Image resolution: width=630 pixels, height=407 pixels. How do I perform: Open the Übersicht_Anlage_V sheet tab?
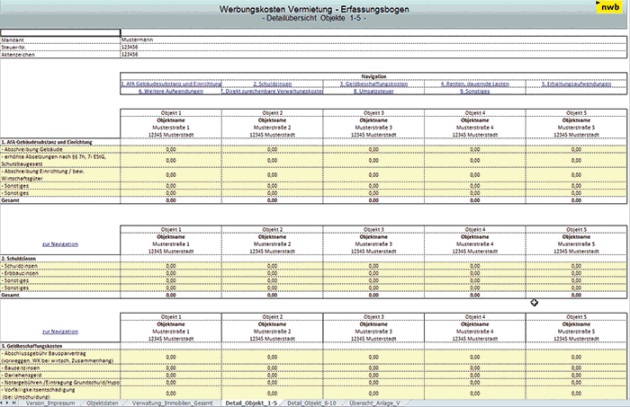point(376,401)
